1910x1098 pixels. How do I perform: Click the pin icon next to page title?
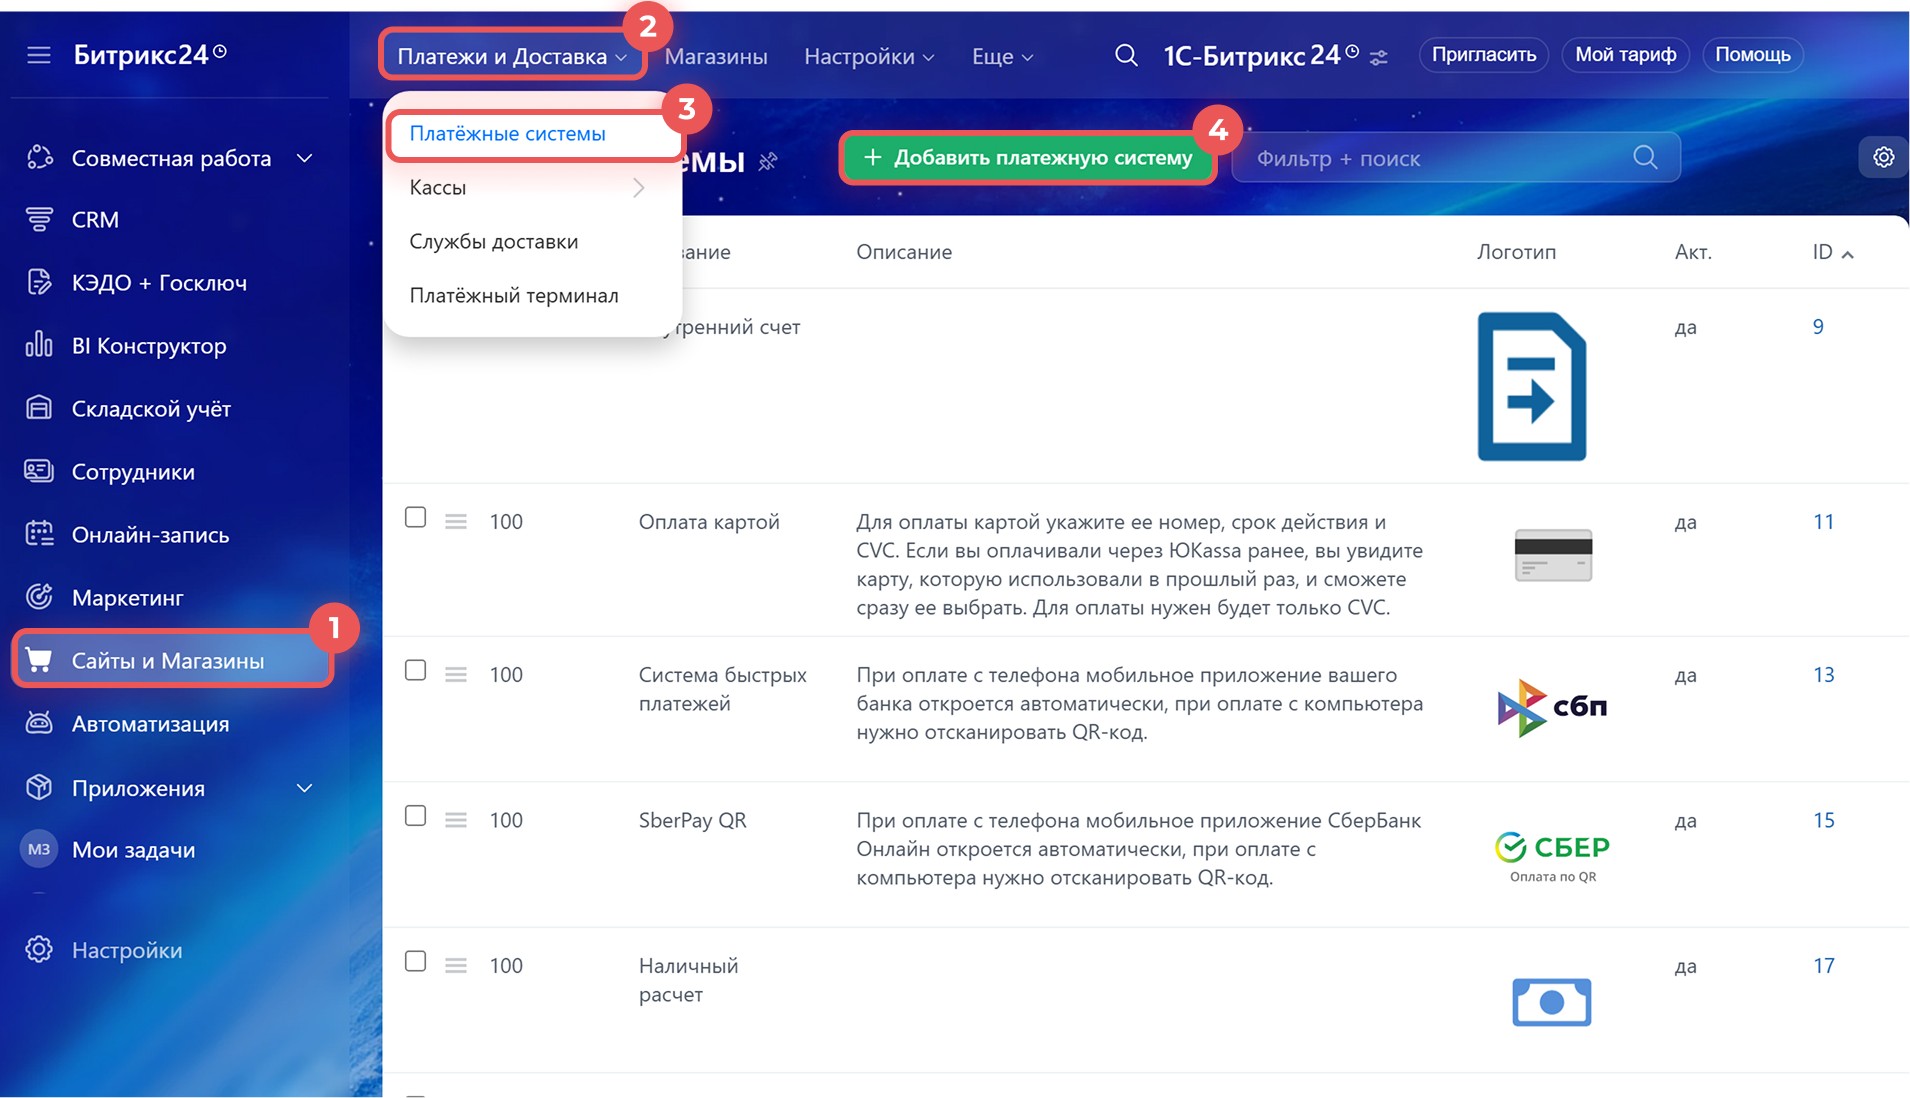click(768, 162)
